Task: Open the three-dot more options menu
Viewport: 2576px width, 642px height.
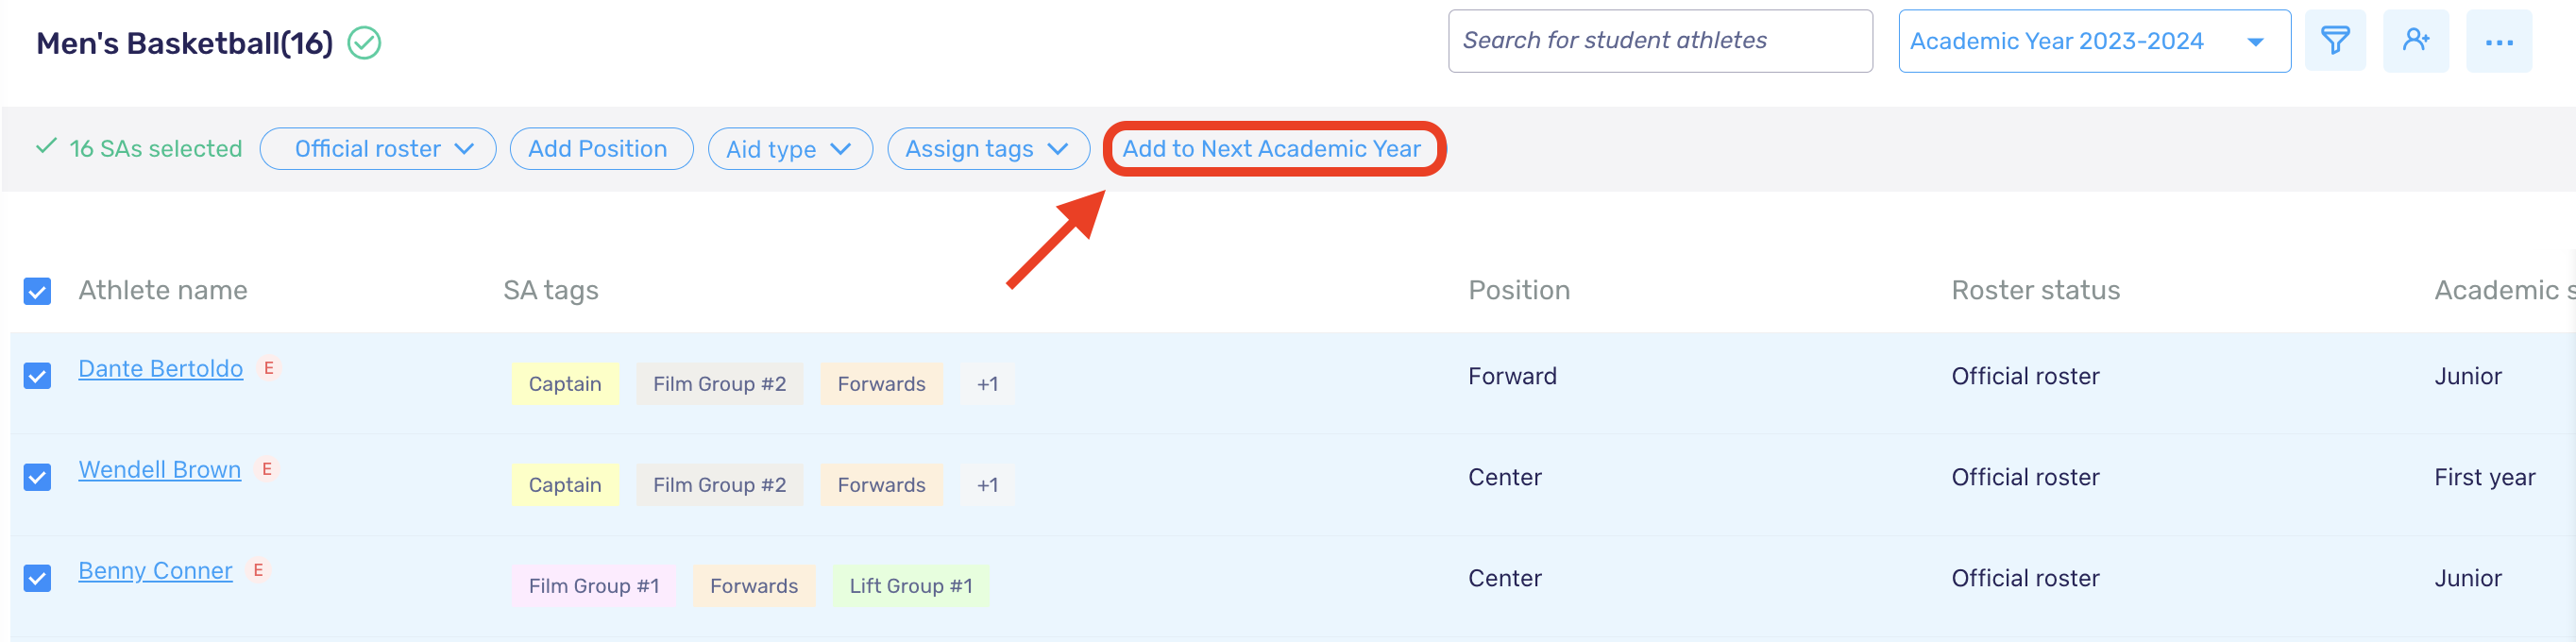Action: 2498,42
